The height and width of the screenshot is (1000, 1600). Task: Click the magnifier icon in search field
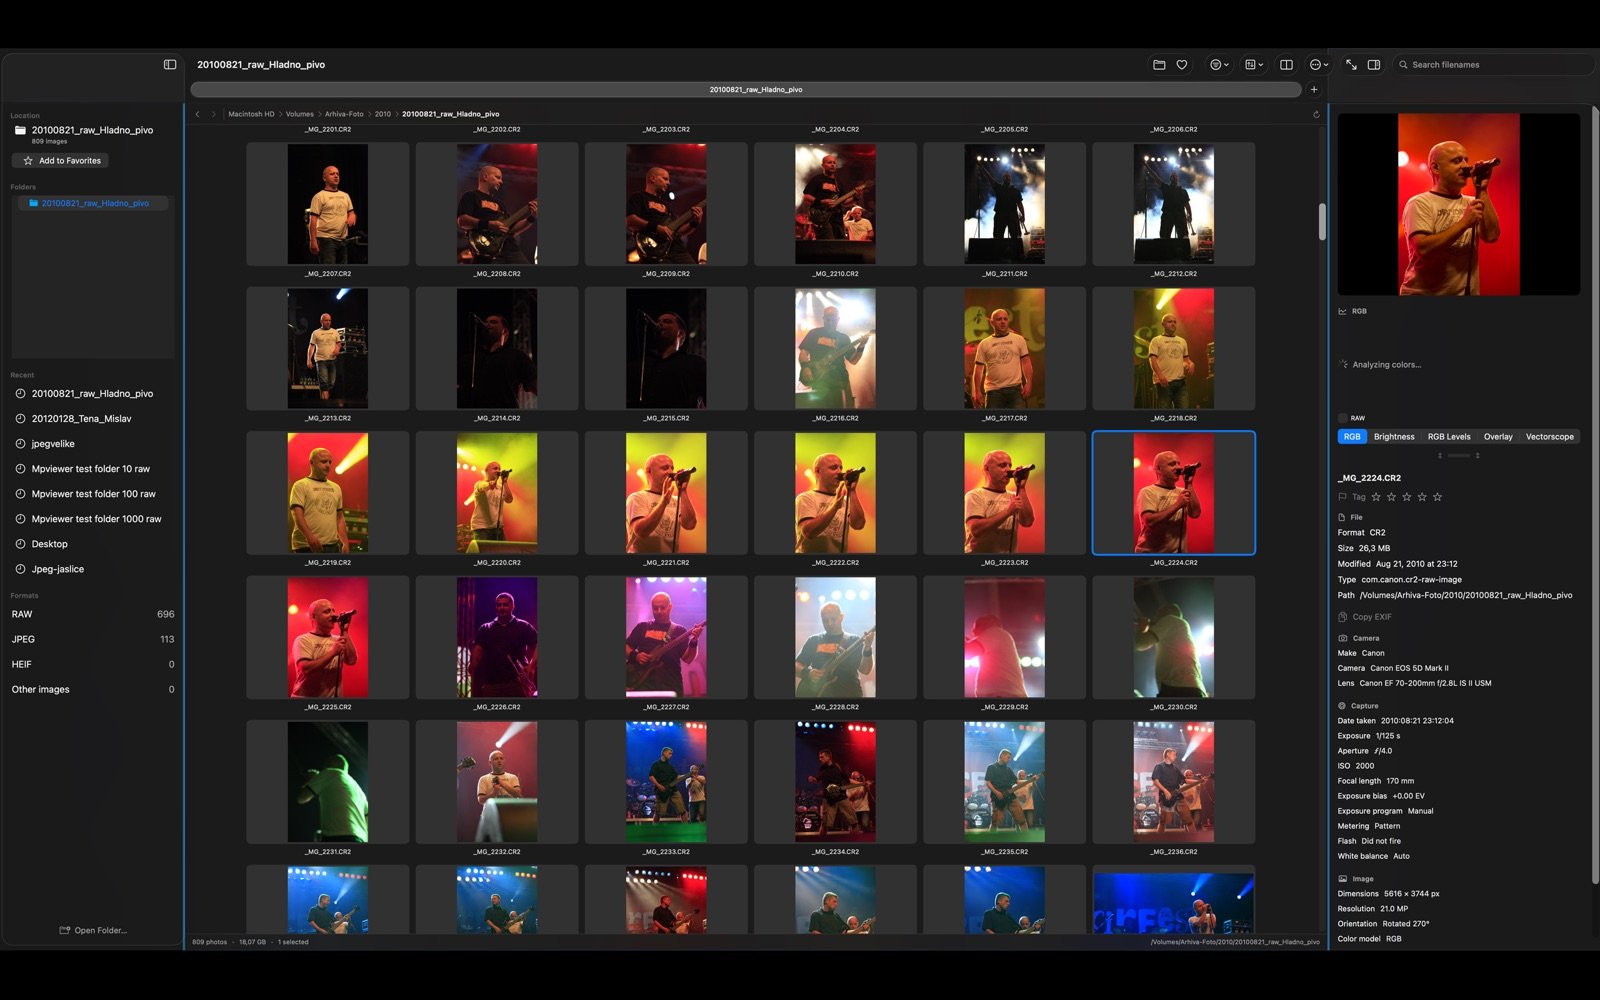pos(1404,65)
